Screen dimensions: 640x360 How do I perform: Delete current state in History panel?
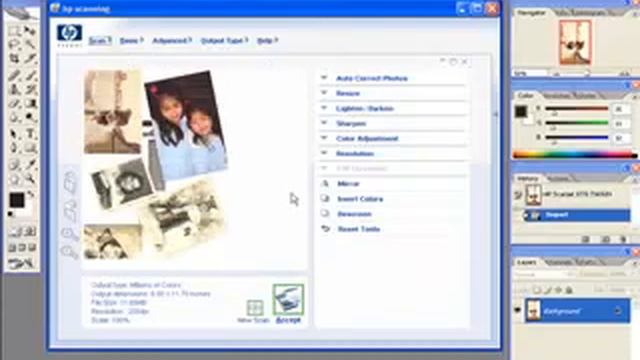click(623, 239)
